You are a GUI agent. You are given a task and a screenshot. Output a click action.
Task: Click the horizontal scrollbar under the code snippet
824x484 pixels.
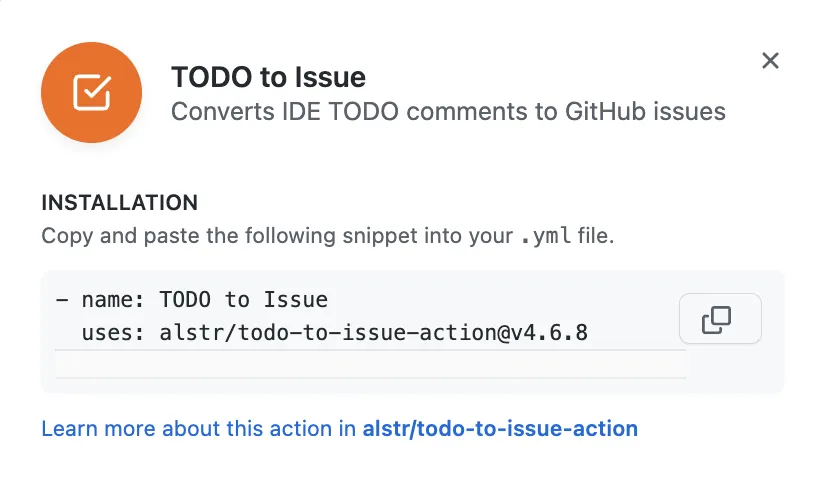point(370,364)
